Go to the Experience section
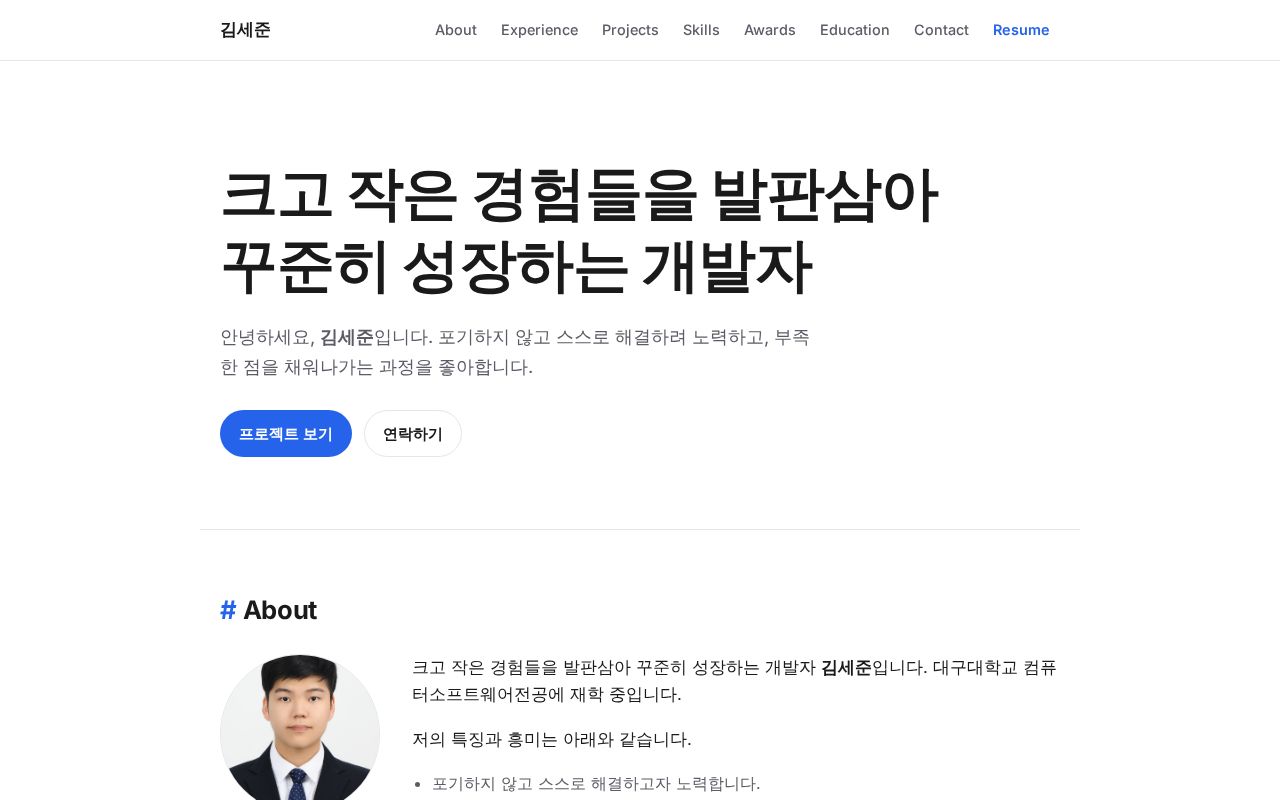 pos(539,30)
